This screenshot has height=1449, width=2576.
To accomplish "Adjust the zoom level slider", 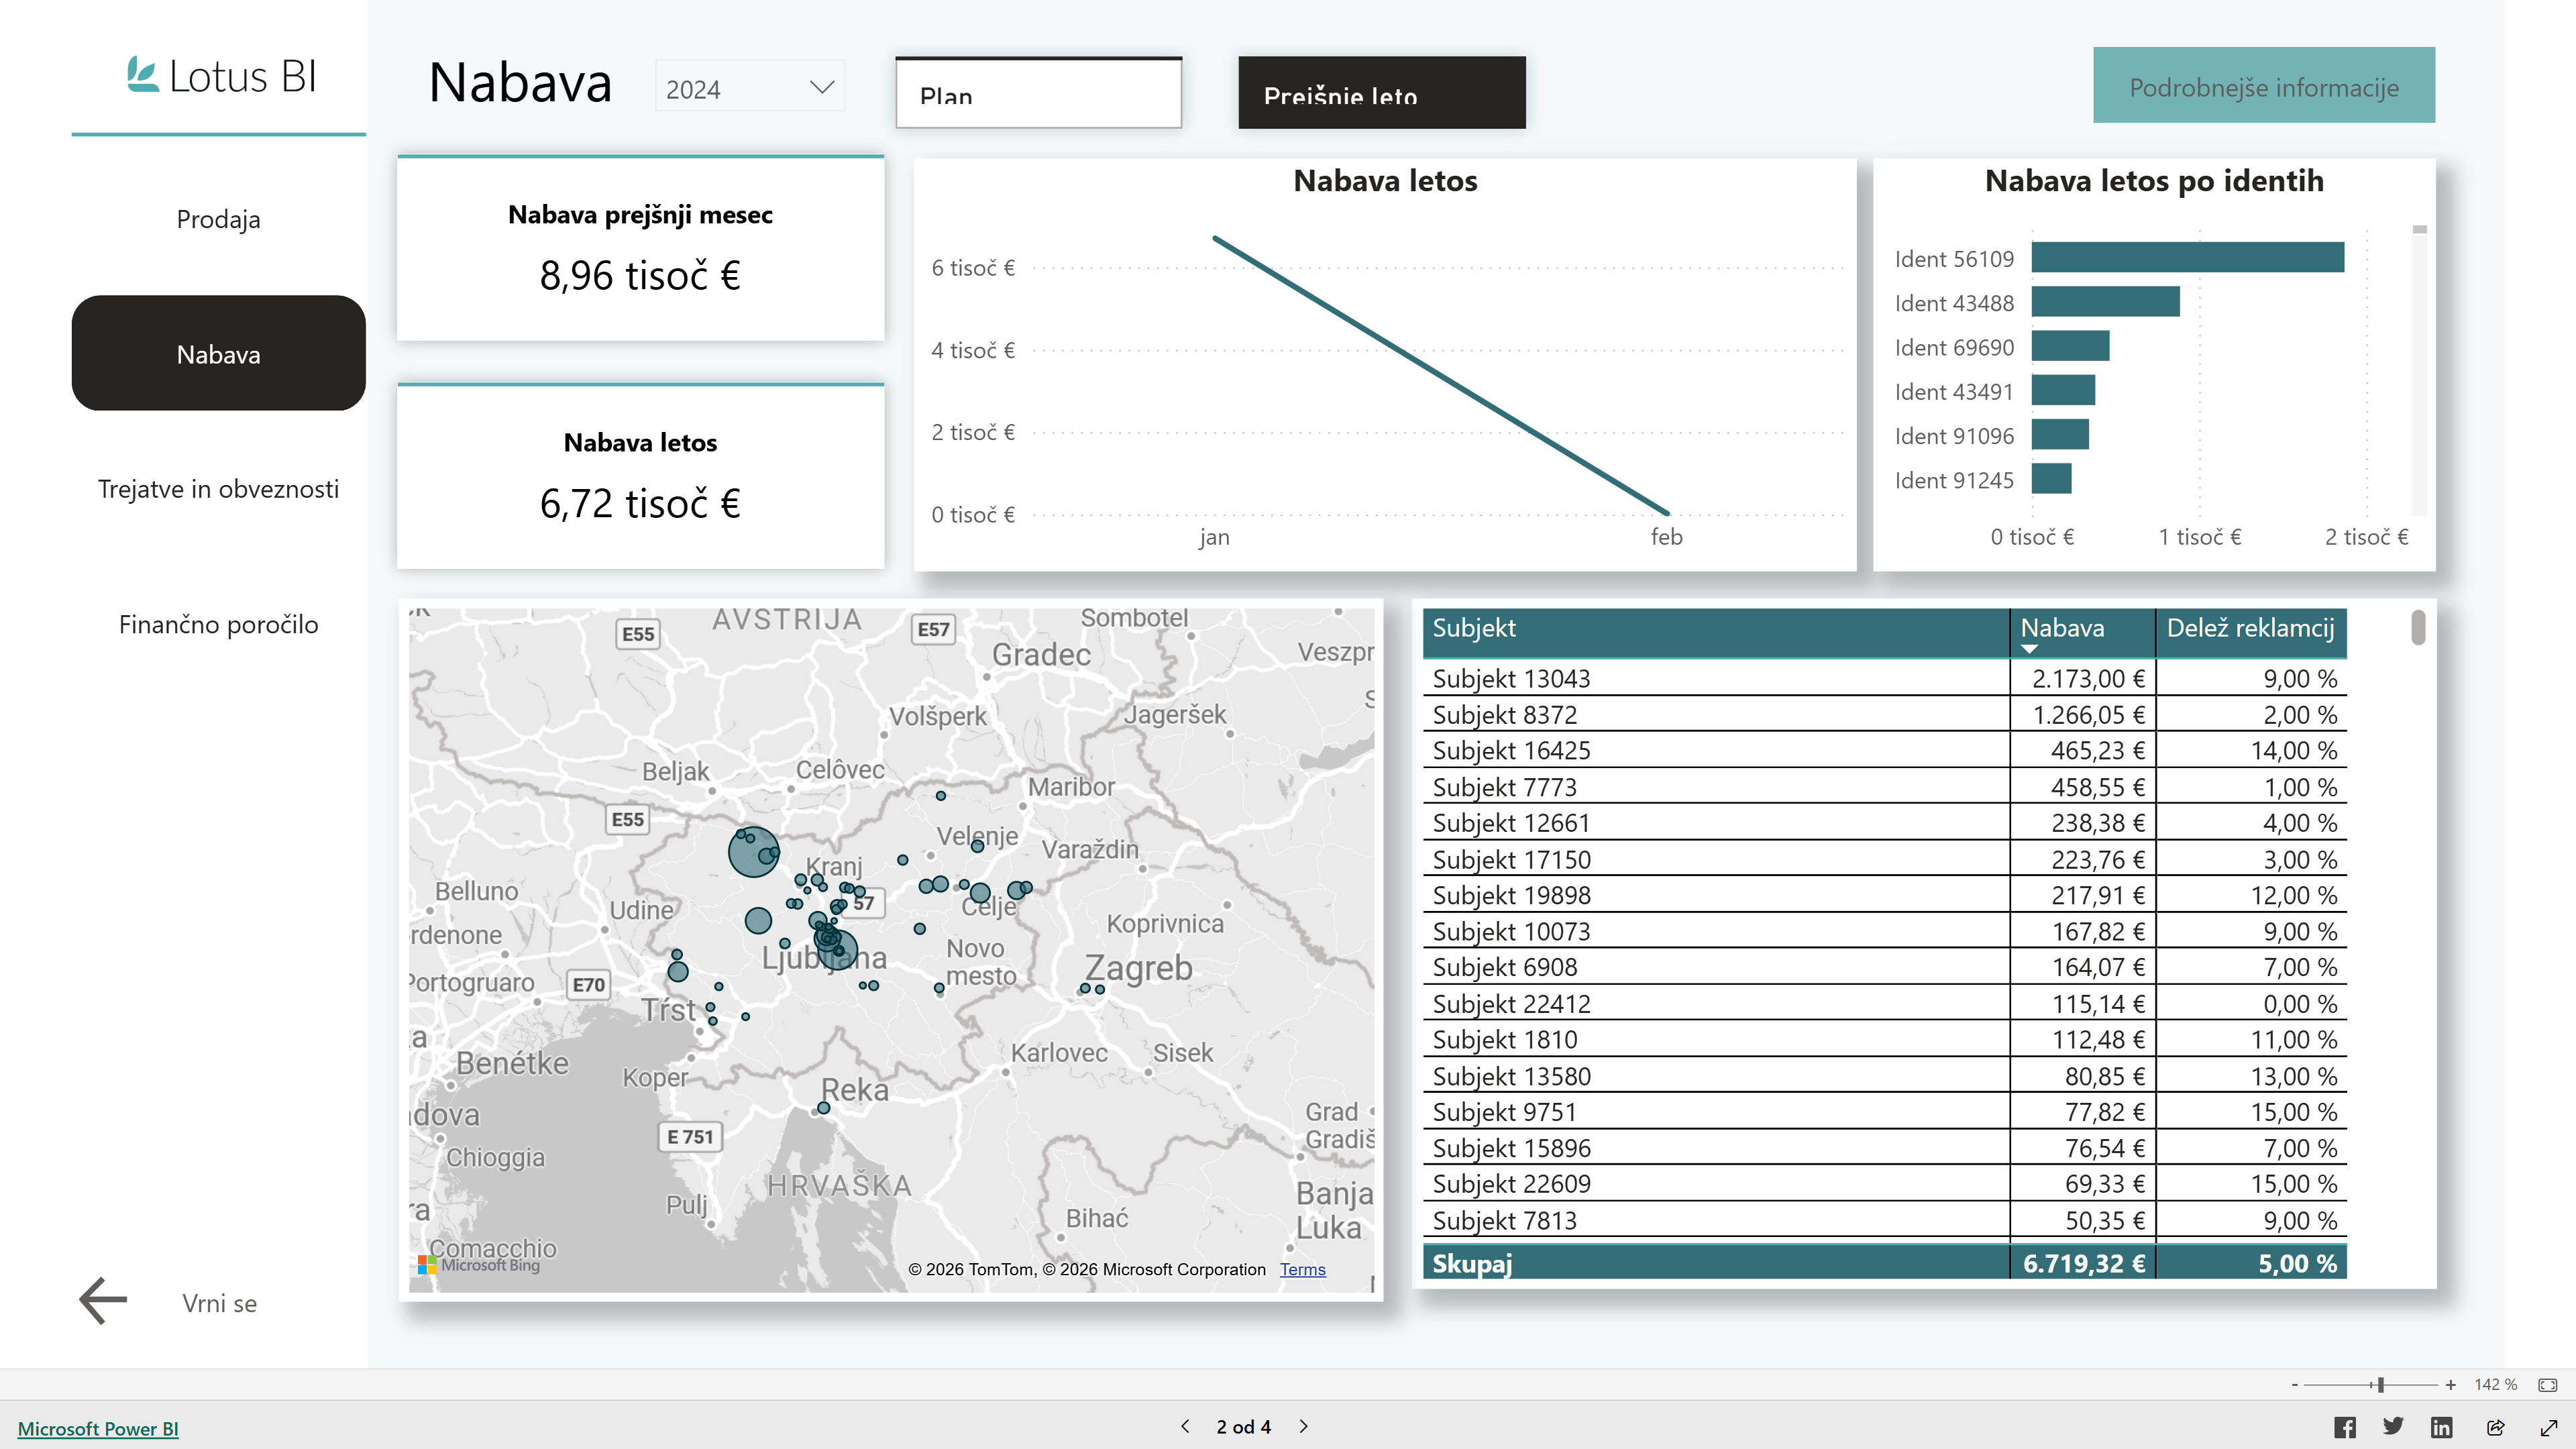I will point(2380,1385).
